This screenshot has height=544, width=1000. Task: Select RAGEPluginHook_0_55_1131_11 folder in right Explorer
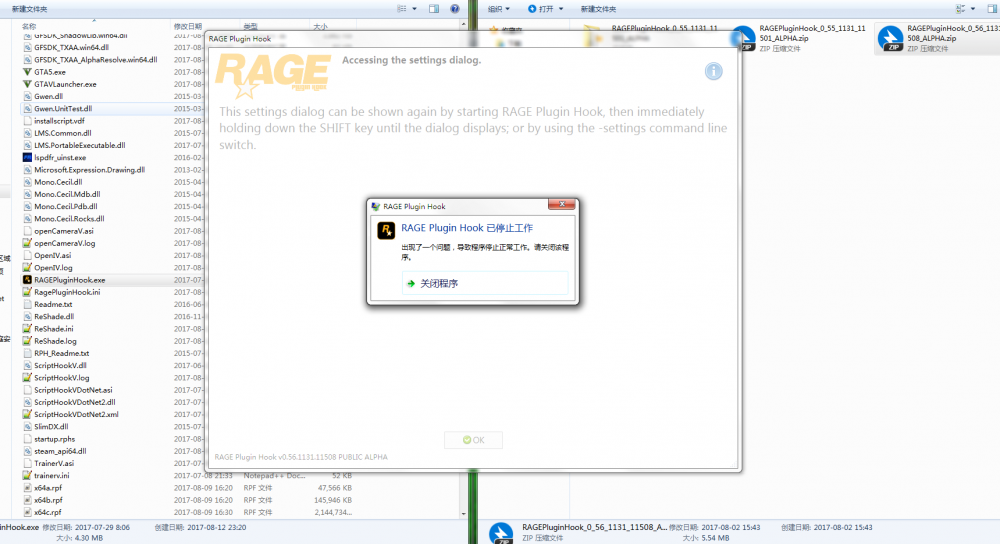point(652,35)
